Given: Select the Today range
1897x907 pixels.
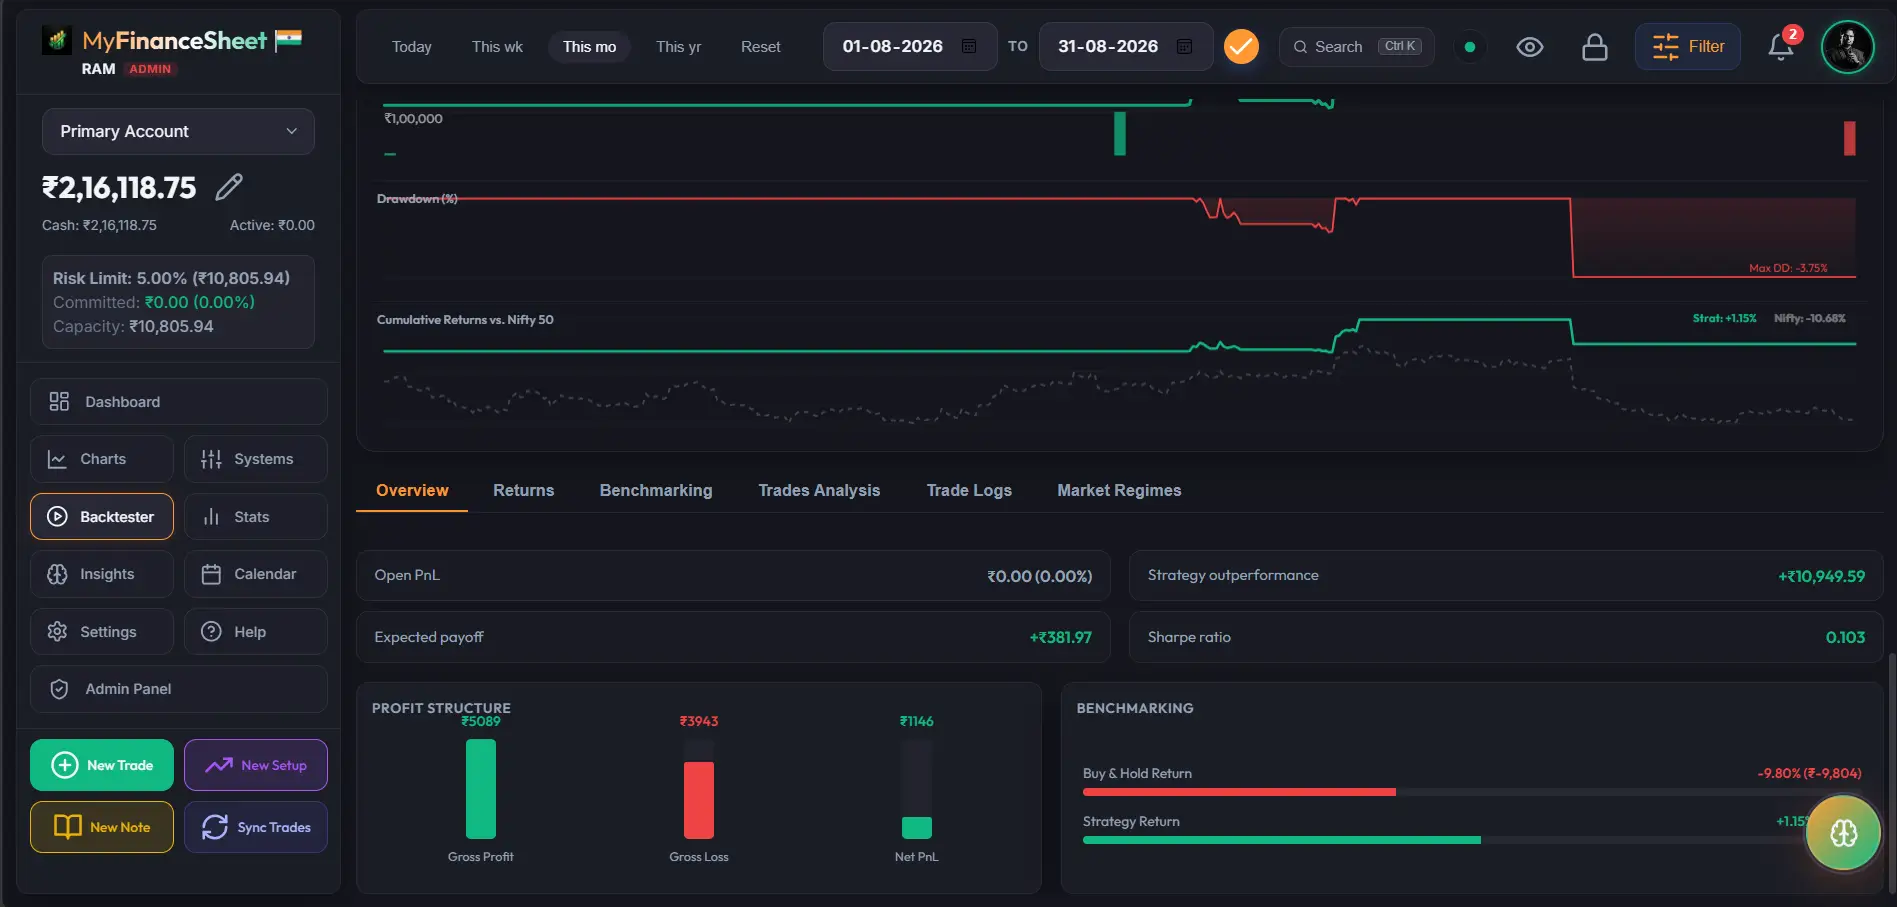Looking at the screenshot, I should (411, 46).
